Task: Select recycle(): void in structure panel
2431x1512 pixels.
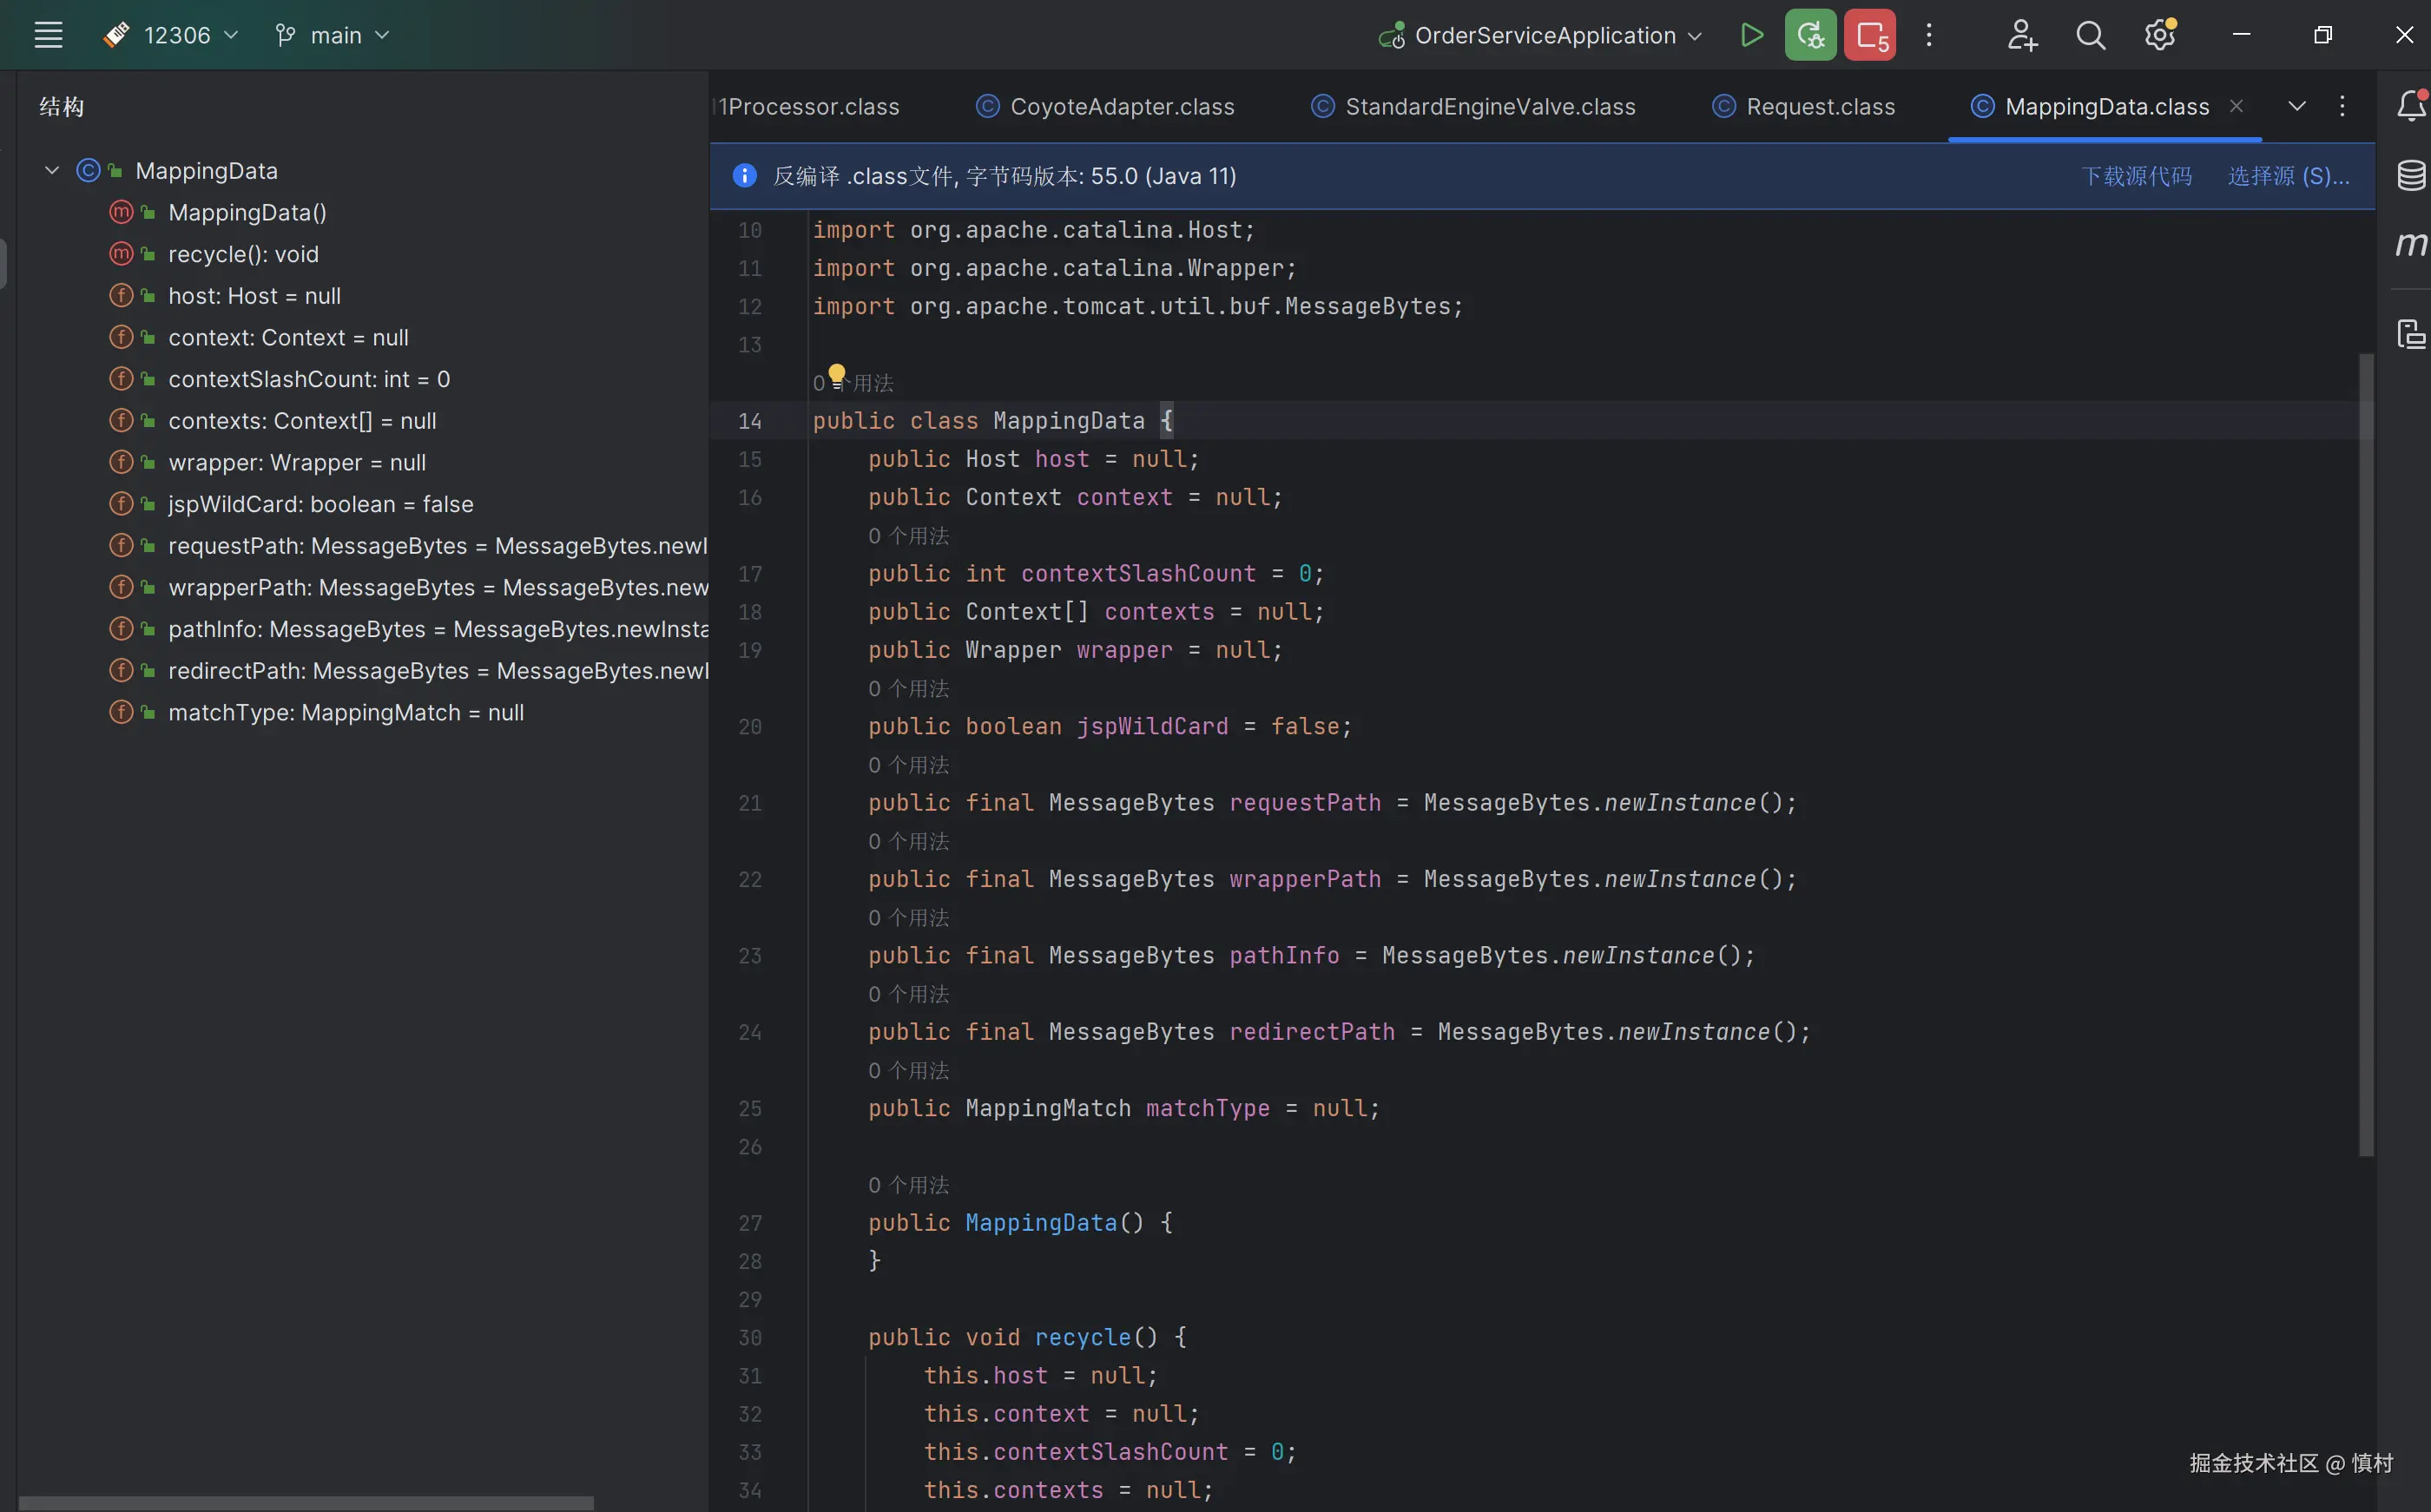Action: coord(243,254)
